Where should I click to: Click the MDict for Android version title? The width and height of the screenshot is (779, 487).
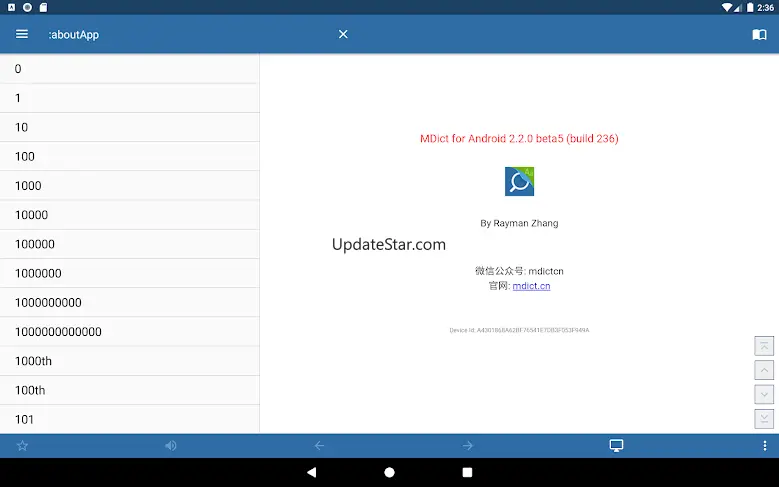click(x=519, y=139)
